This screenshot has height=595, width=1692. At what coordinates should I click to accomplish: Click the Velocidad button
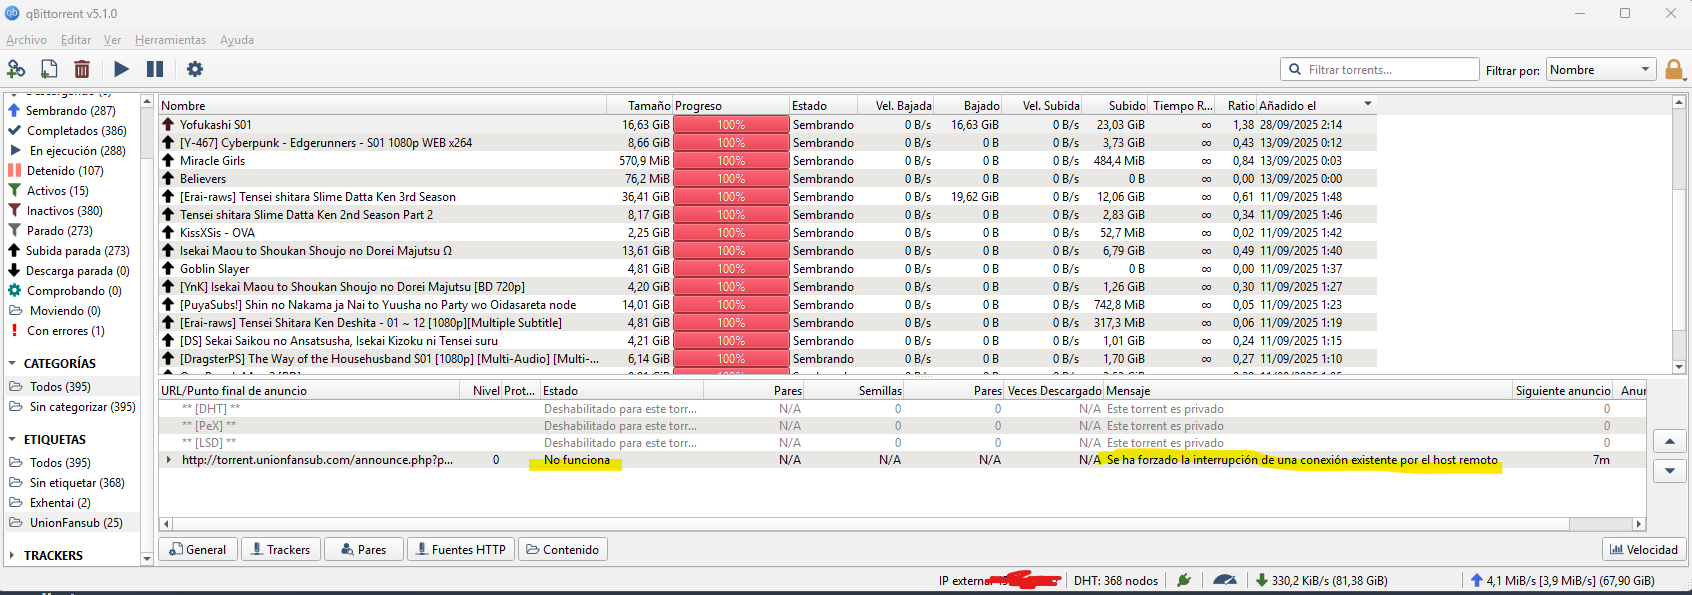(x=1643, y=549)
